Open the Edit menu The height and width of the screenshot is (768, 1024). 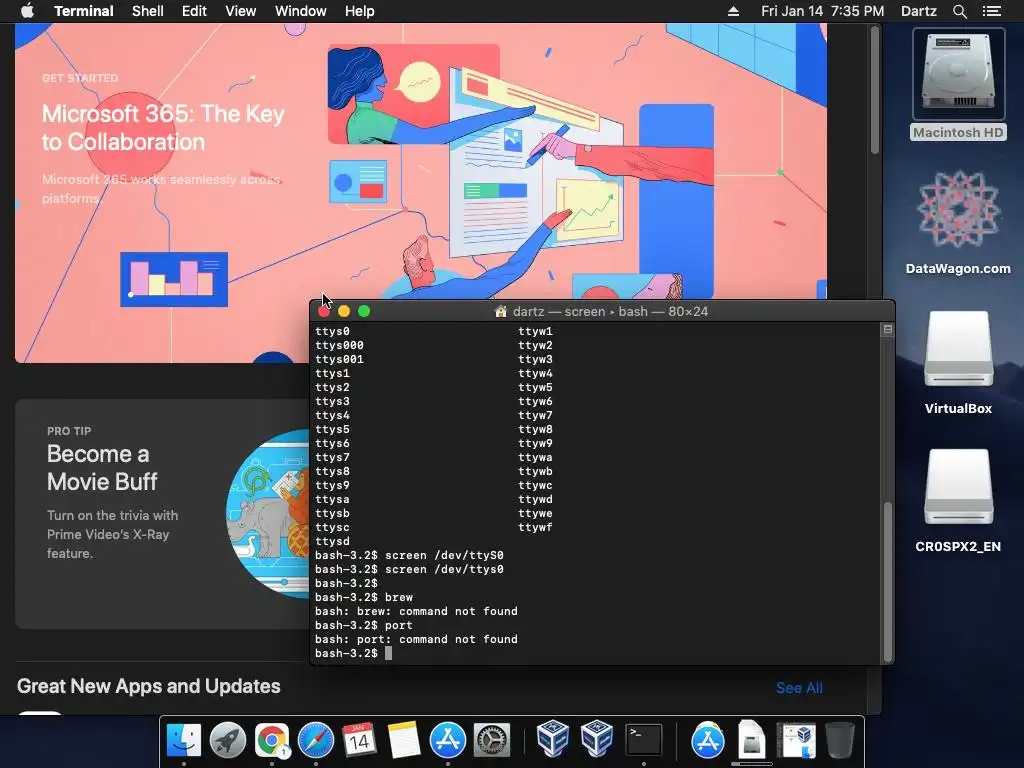click(194, 11)
